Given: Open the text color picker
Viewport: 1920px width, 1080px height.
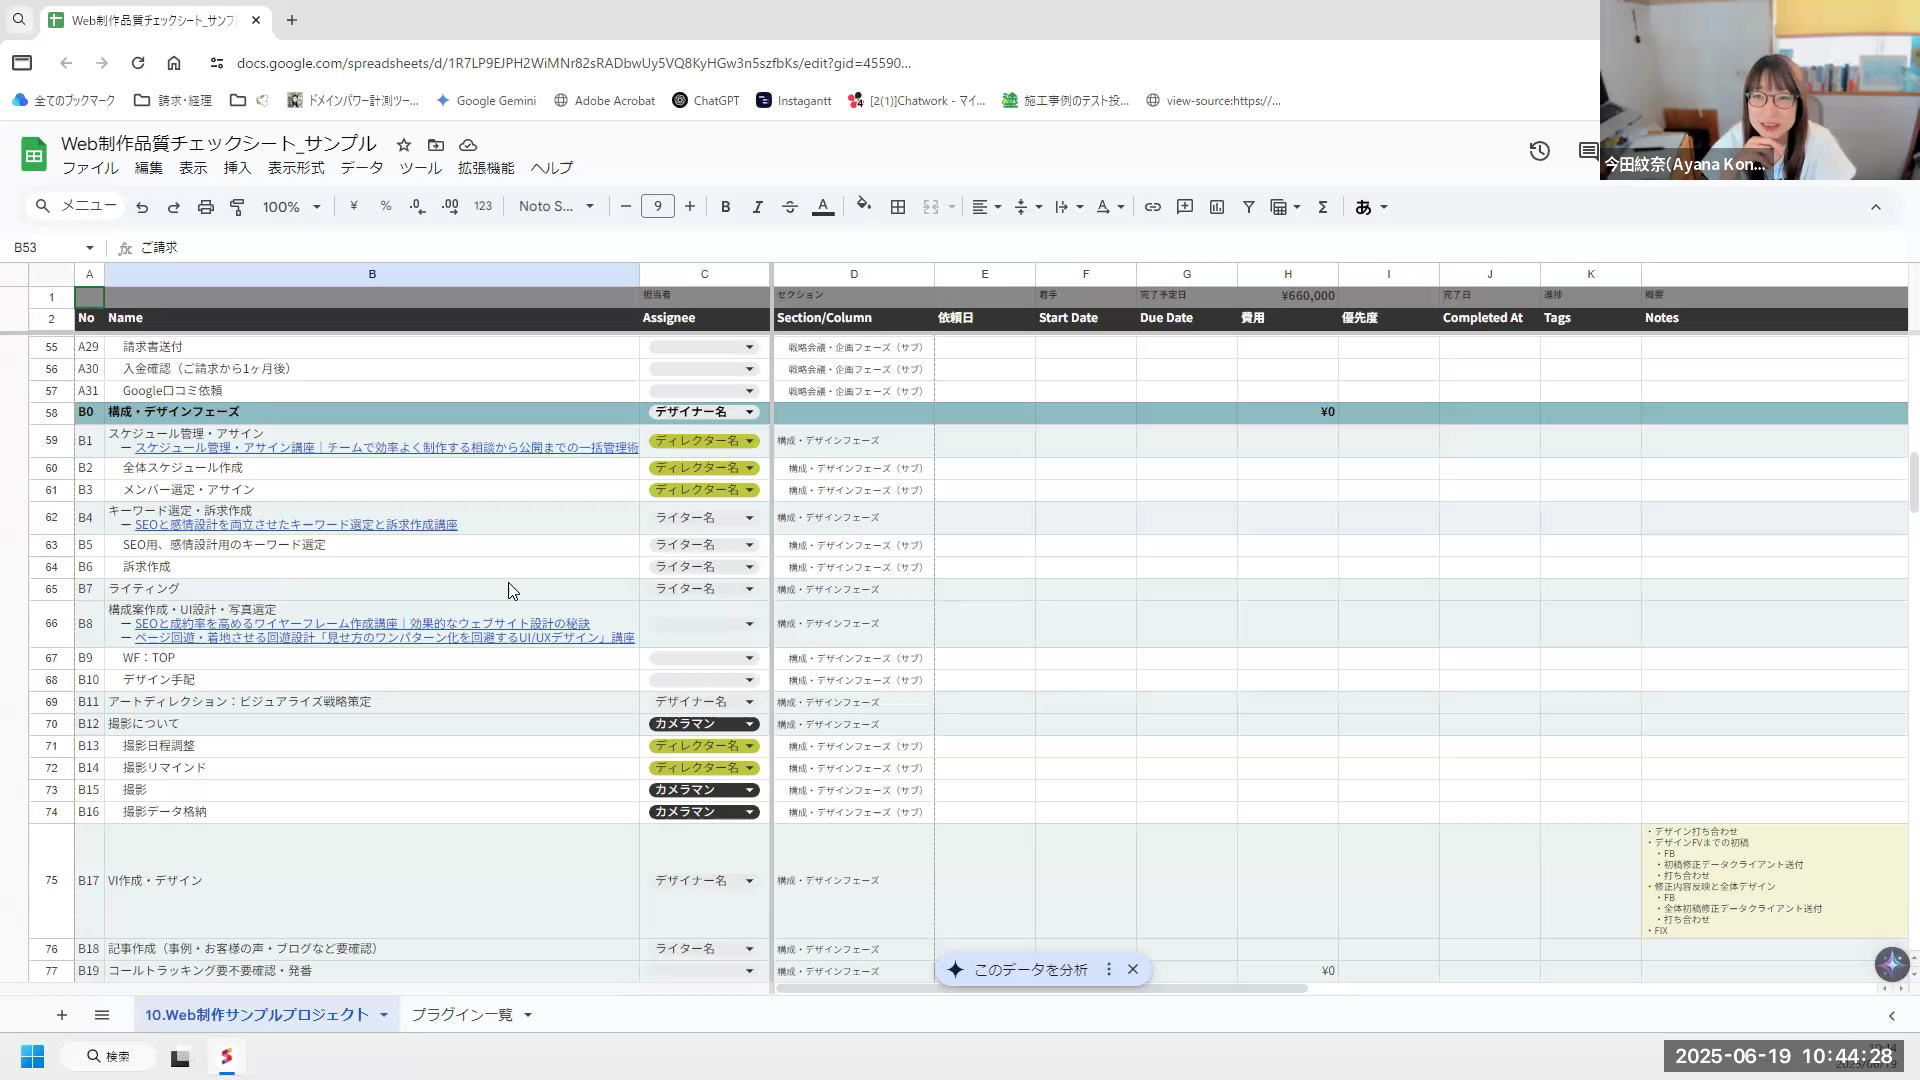Looking at the screenshot, I should 823,207.
